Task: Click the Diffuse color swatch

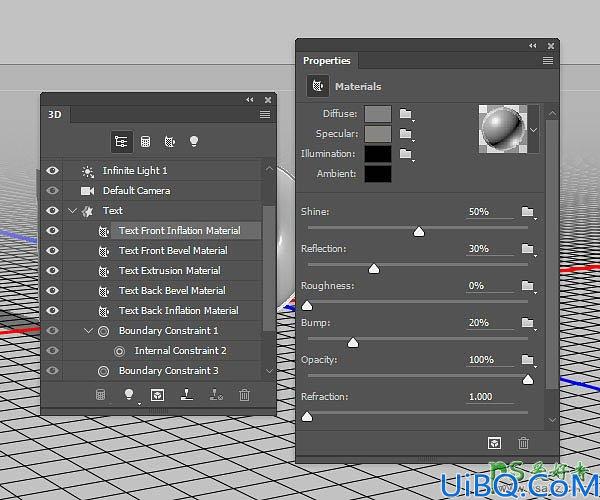Action: click(x=378, y=114)
